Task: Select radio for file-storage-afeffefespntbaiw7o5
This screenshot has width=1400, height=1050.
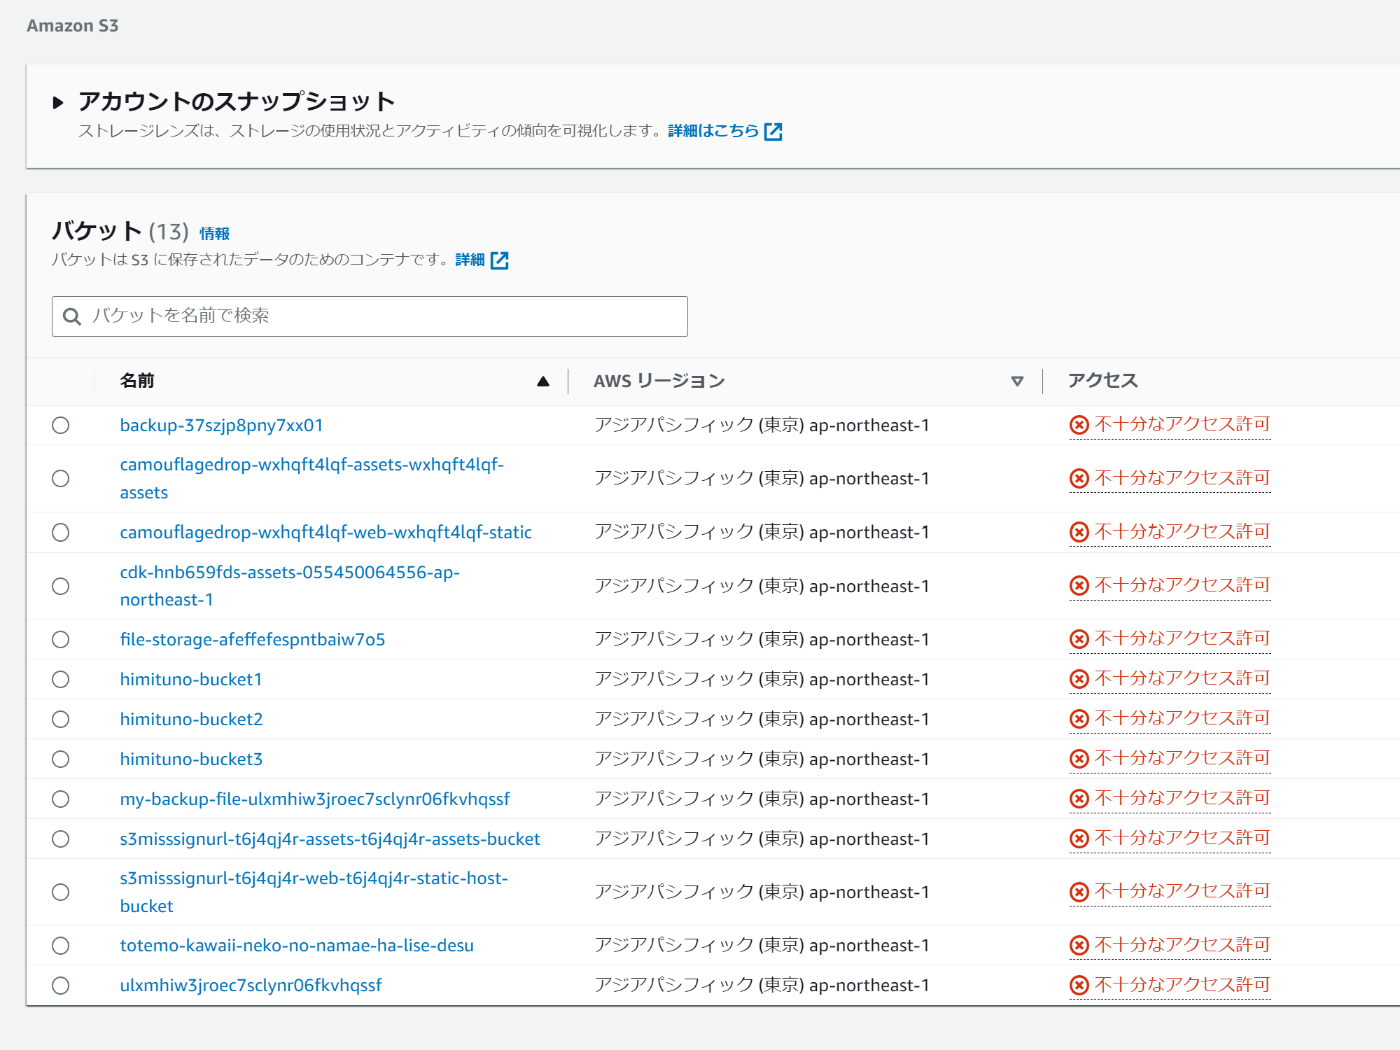Action: point(61,639)
